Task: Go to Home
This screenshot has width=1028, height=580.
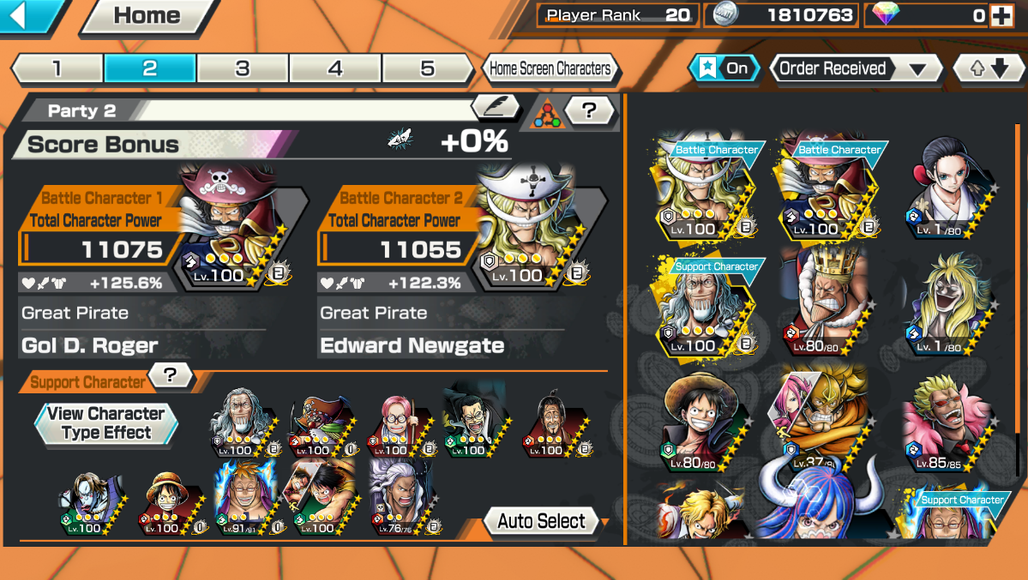Action: coord(147,15)
